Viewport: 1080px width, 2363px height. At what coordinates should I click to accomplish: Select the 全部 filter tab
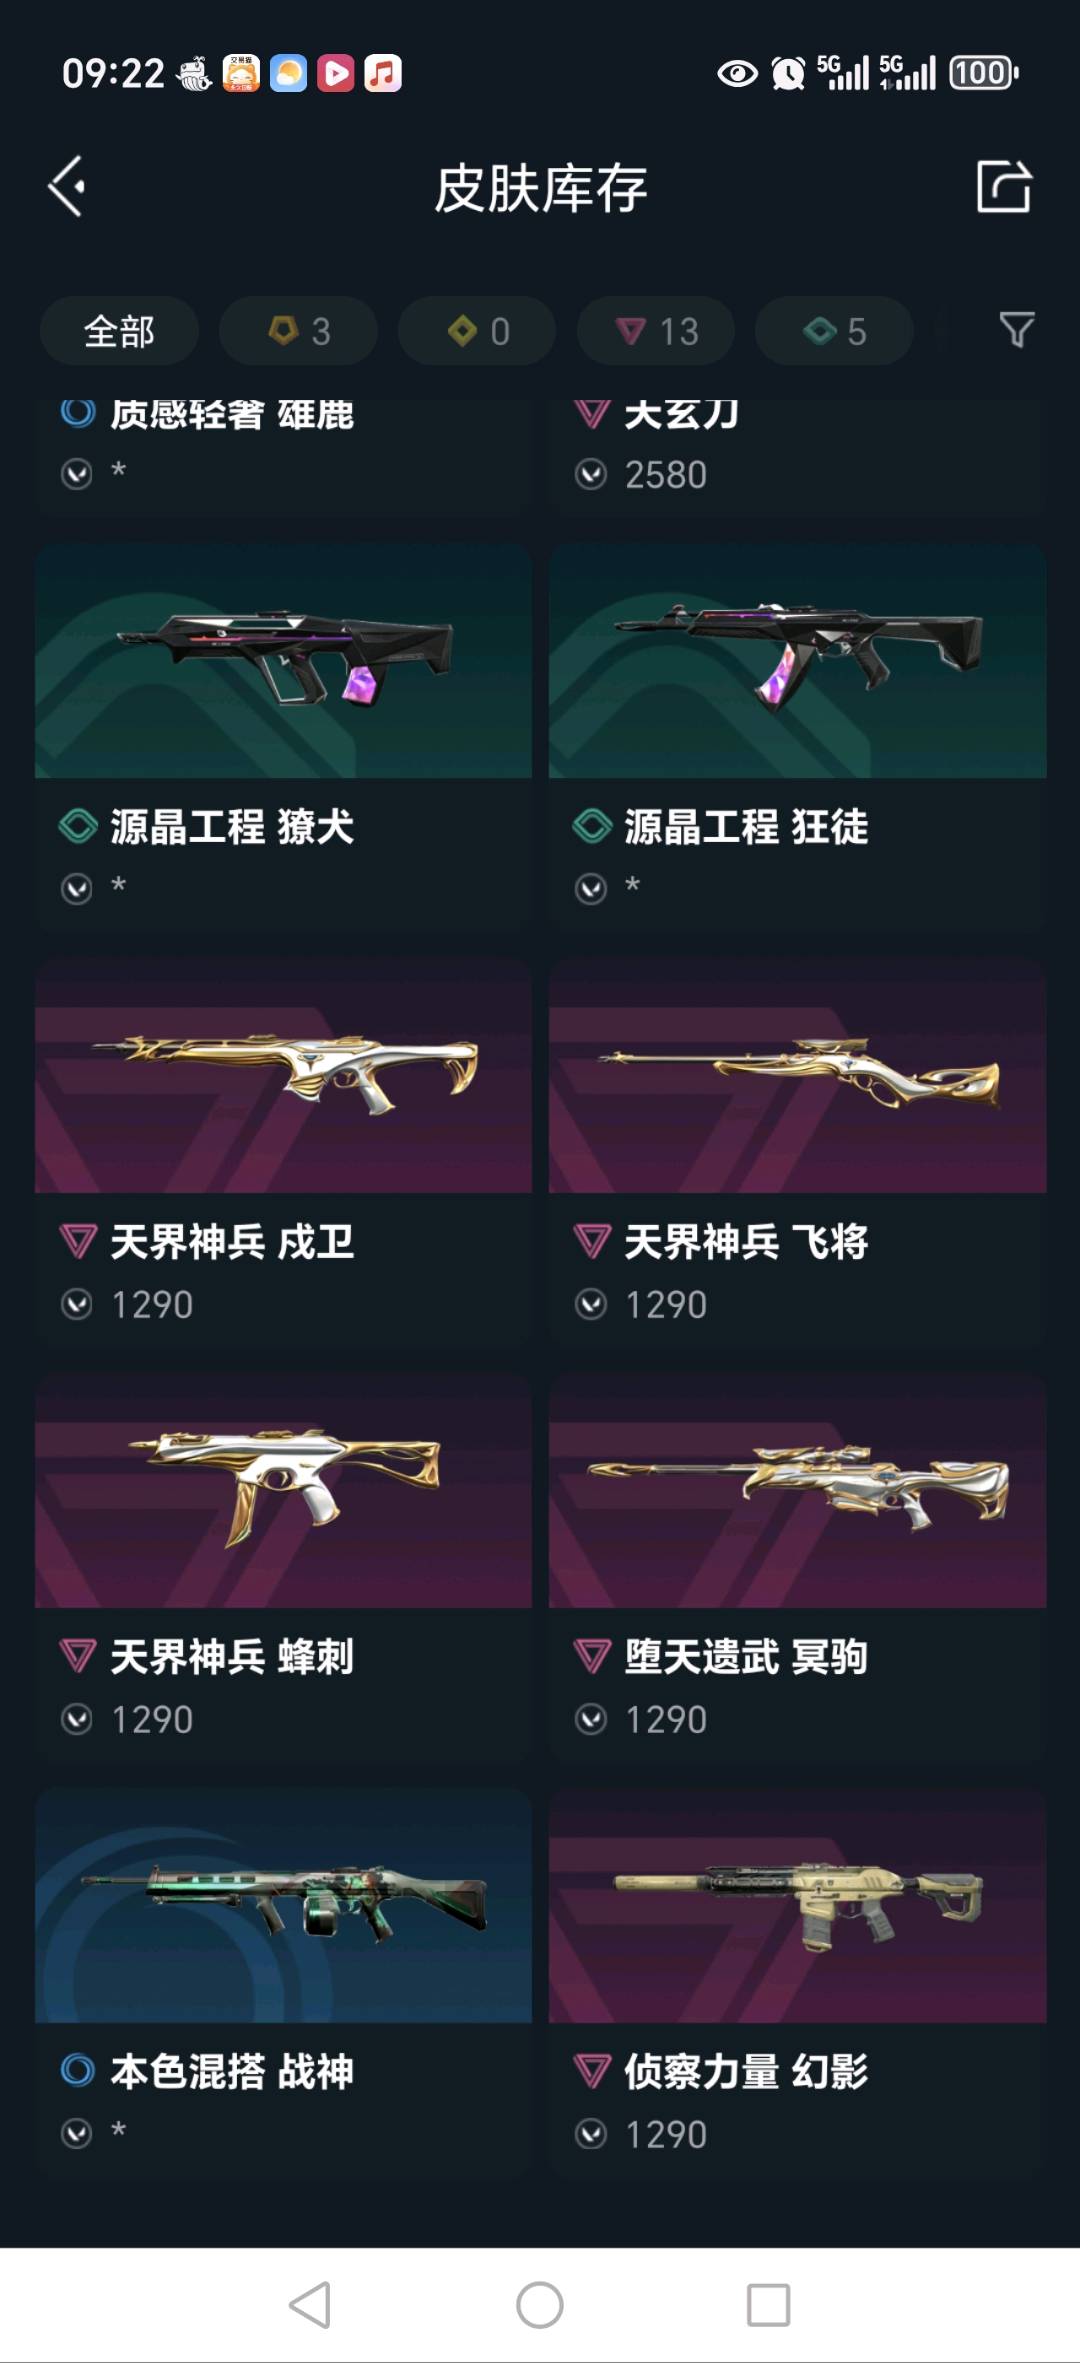[x=119, y=331]
